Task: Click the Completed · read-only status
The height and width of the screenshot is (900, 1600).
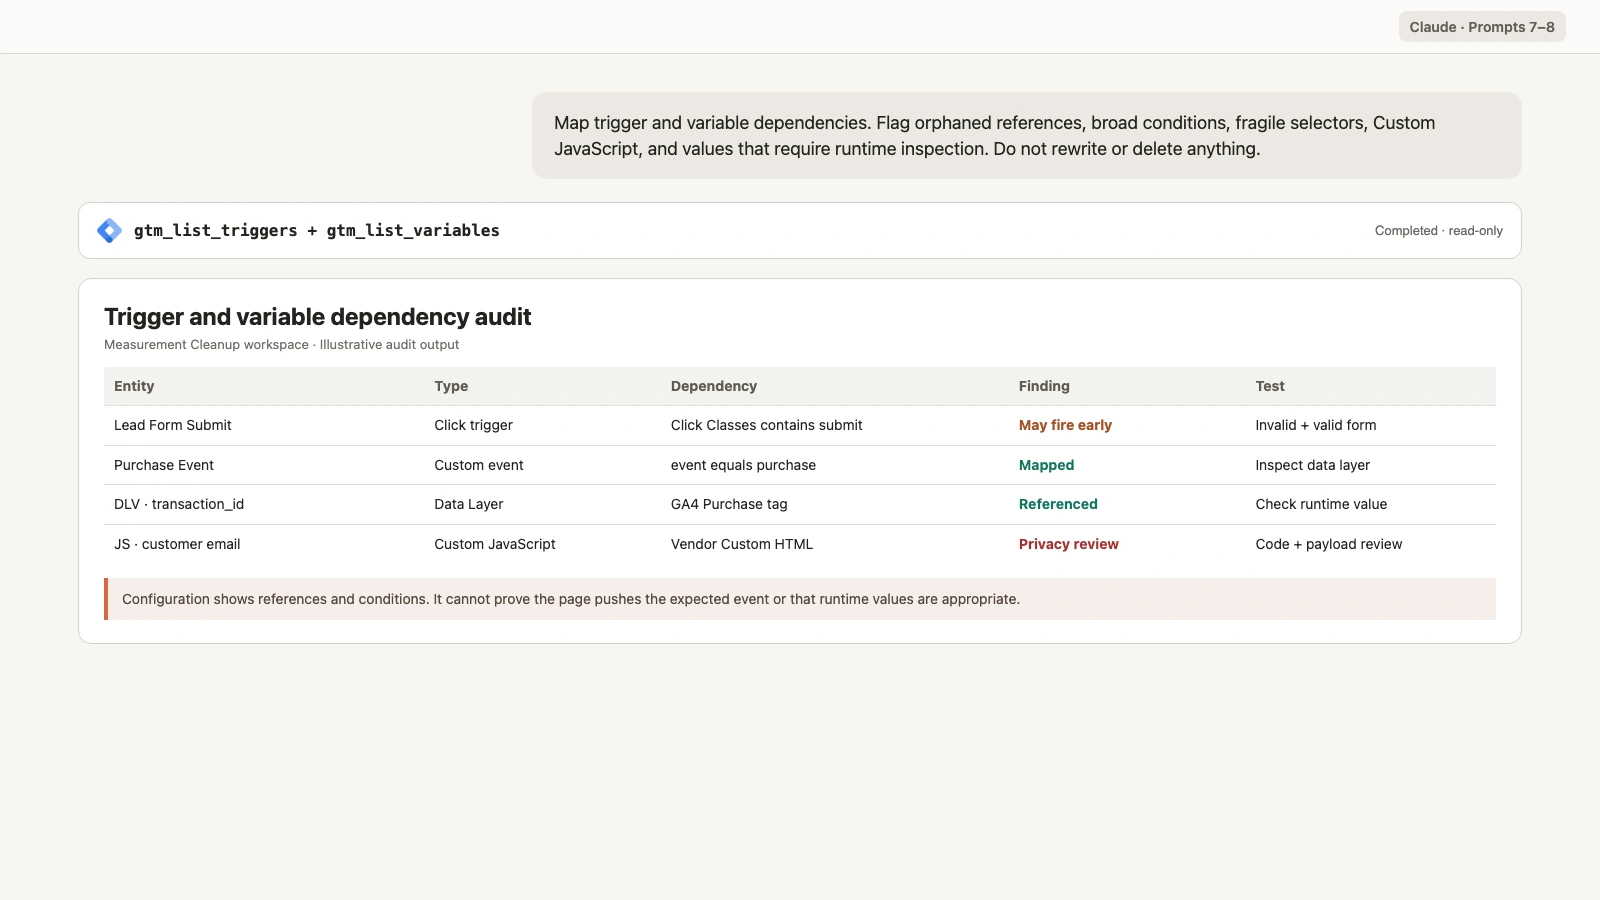Action: pyautogui.click(x=1438, y=231)
